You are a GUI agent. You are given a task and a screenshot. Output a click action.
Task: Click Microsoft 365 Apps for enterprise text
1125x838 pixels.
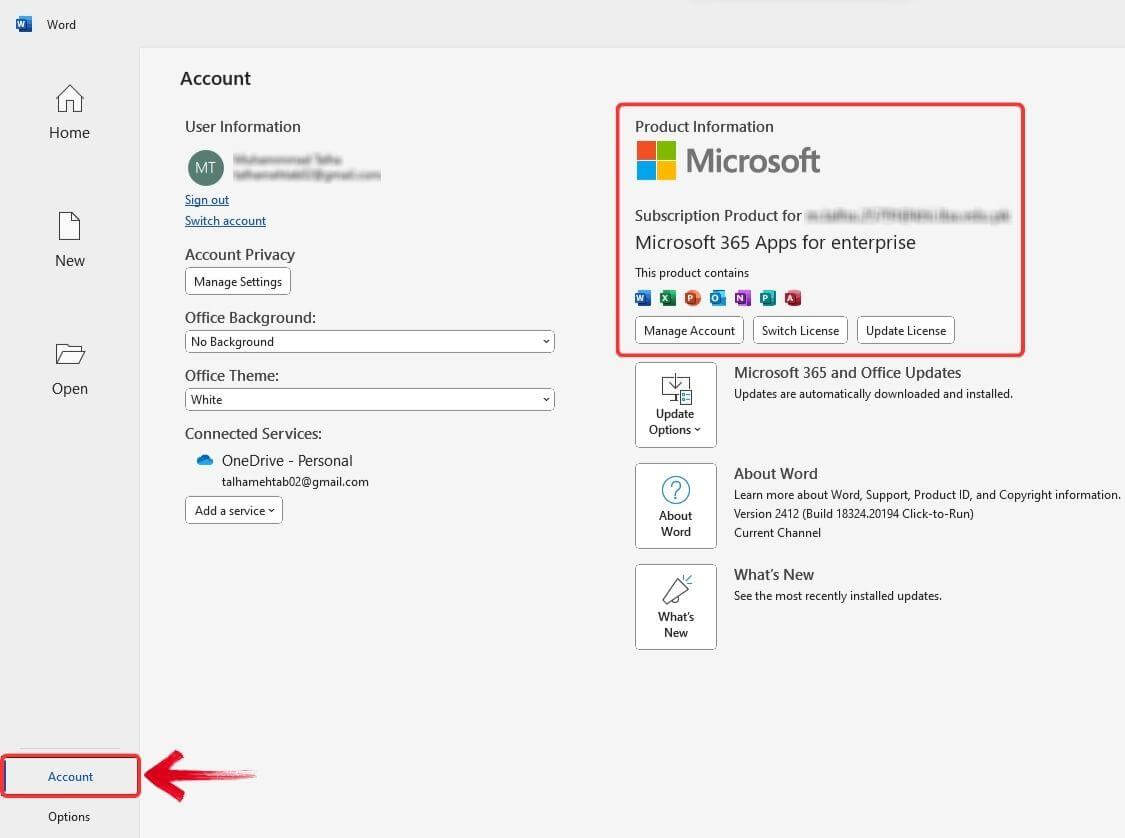[775, 243]
